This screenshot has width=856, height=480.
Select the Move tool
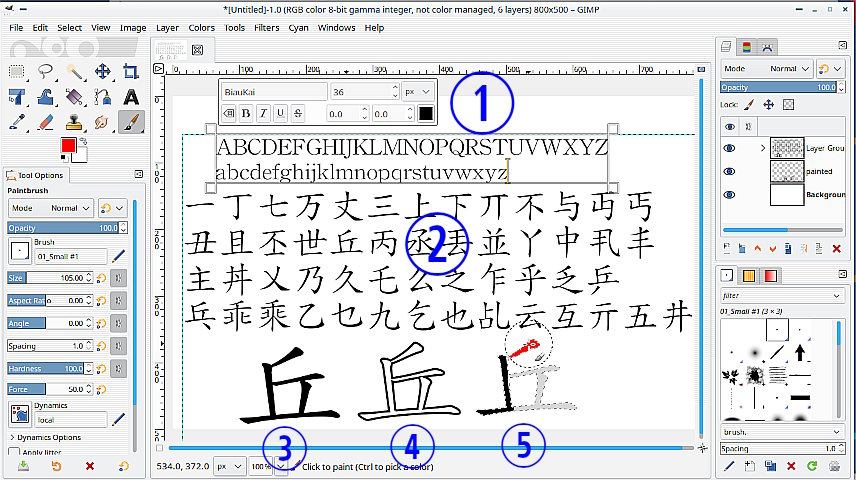pyautogui.click(x=102, y=72)
